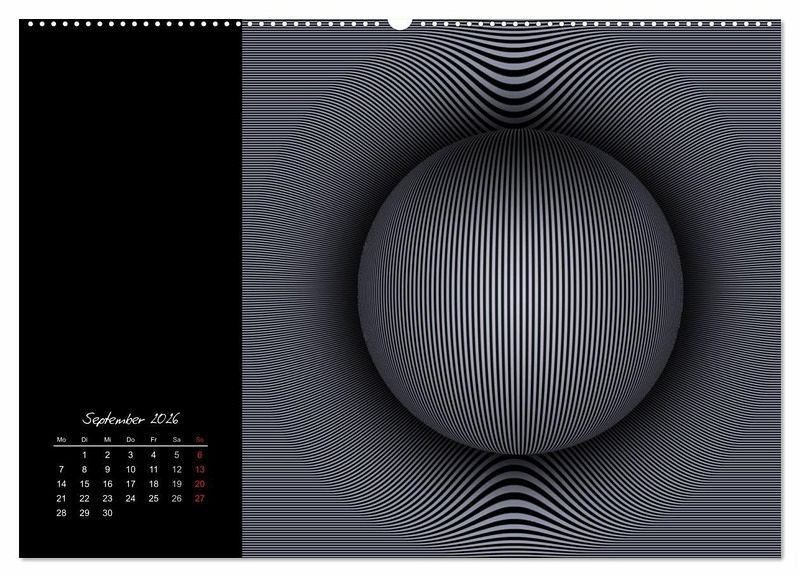Pick date 19 in the calendar
This screenshot has width=800, height=577.
point(177,484)
